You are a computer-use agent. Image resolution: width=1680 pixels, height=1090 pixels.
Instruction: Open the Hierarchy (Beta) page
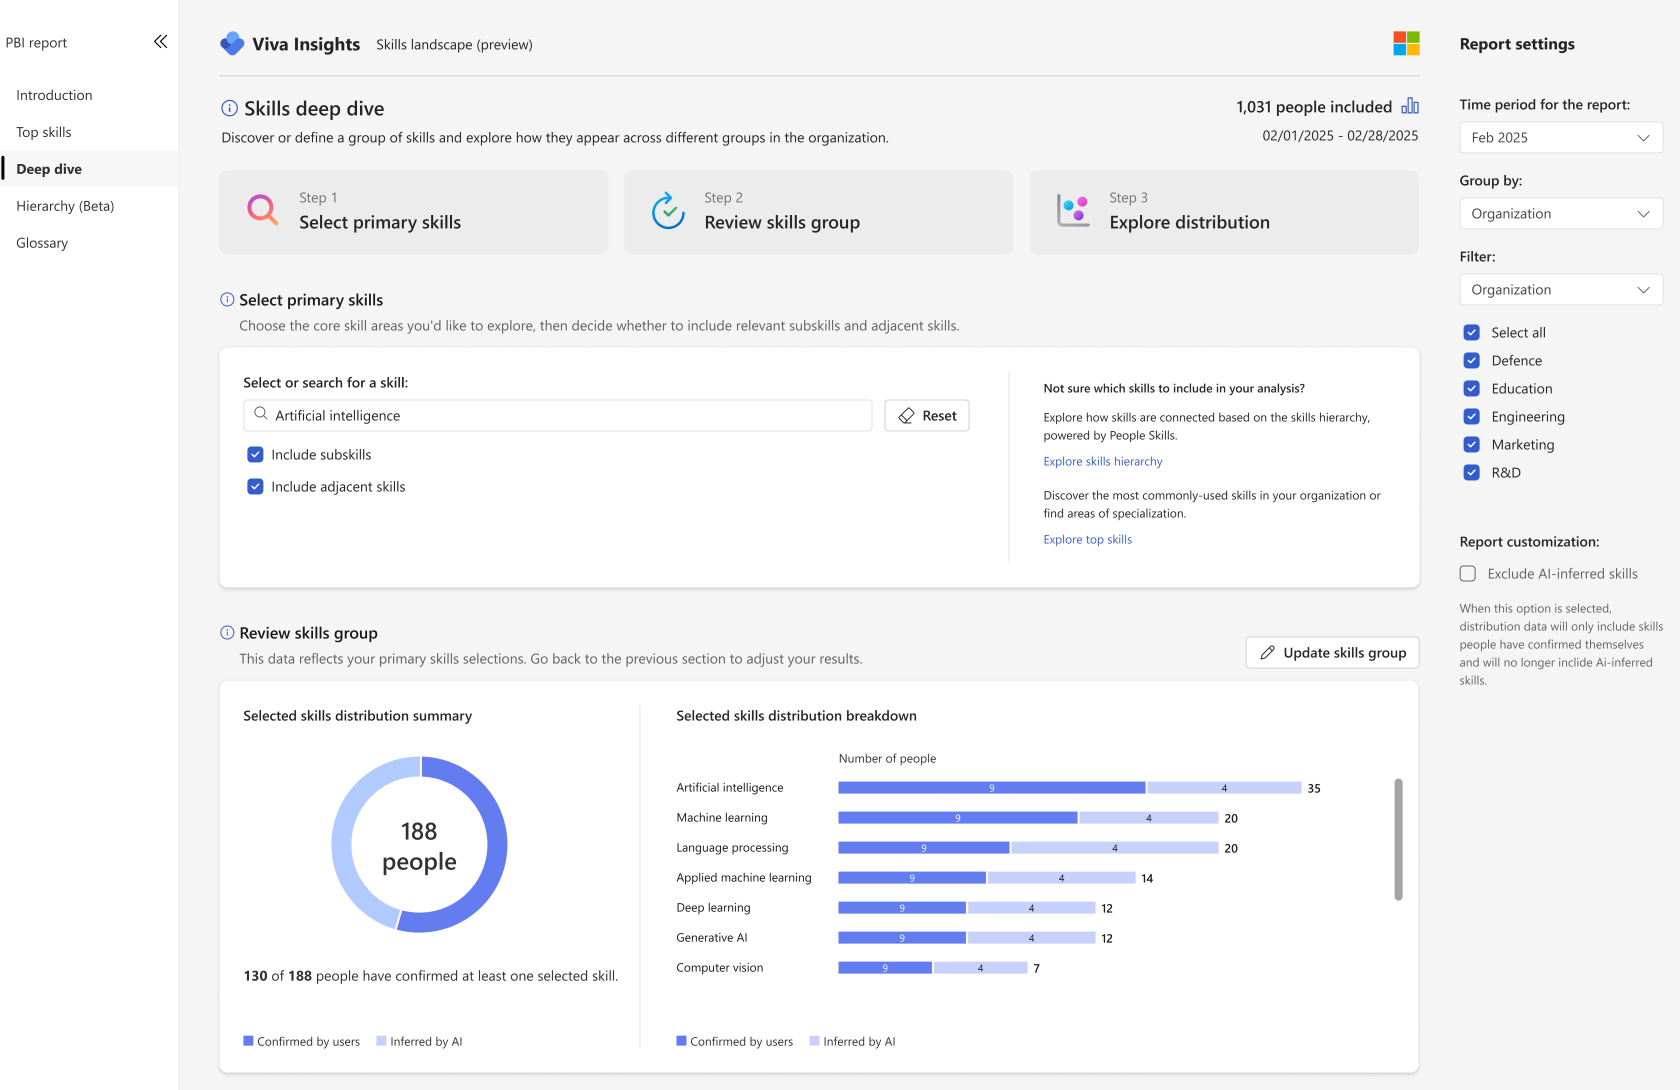click(x=65, y=206)
